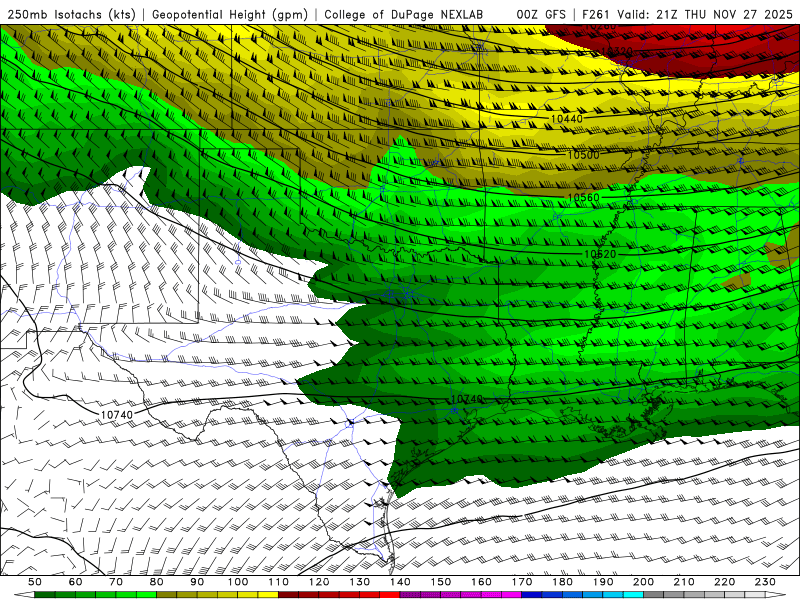Click the 10740 contour label in green area
The image size is (800, 600).
point(467,398)
